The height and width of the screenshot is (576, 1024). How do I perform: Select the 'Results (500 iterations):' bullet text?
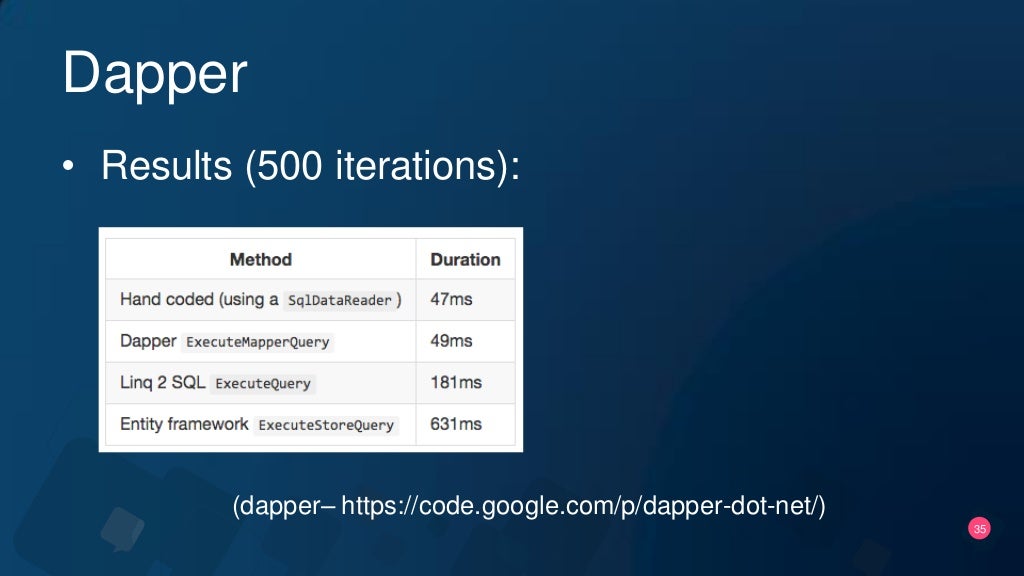pyautogui.click(x=310, y=165)
